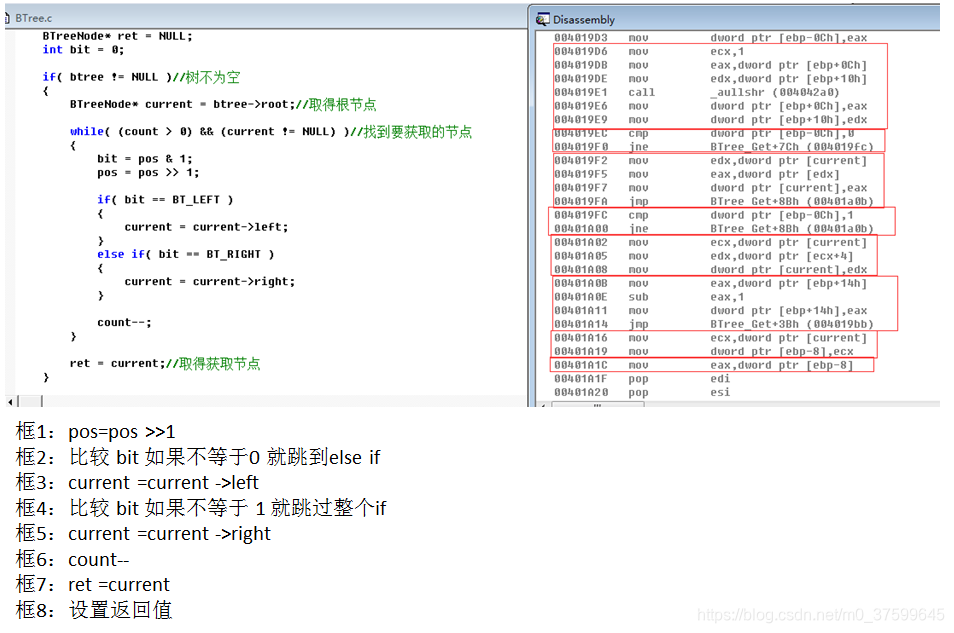Screen dimensions: 954x633
Task: Select disassembly line at address 004019F5
Action: point(697,174)
